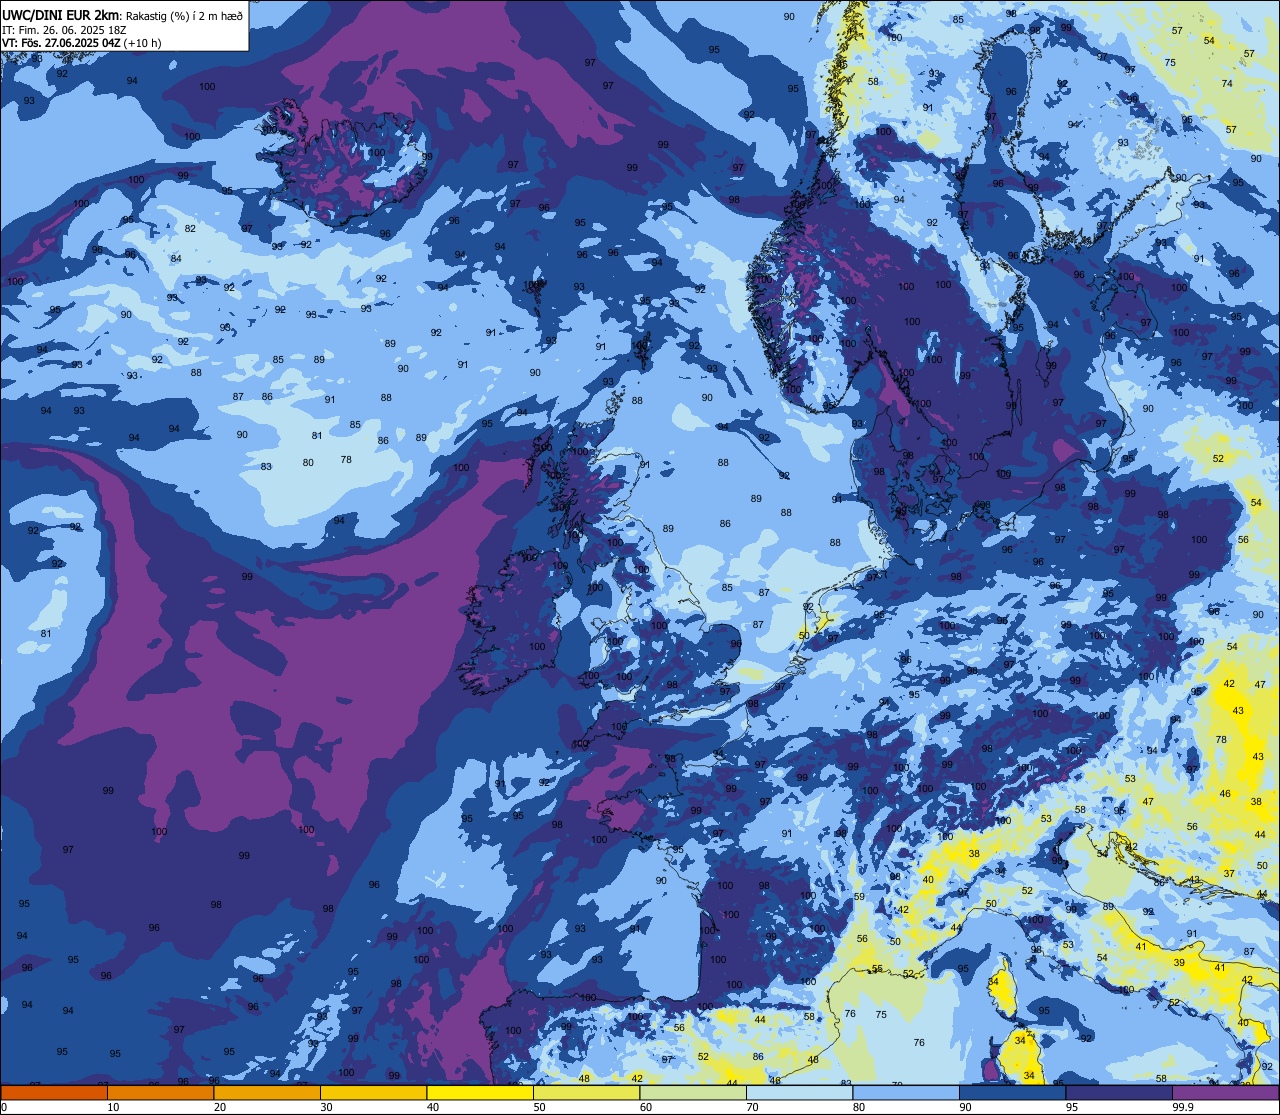The height and width of the screenshot is (1115, 1280).
Task: Click the purple legend swatch above 99.9 %
Action: coord(1225,1093)
